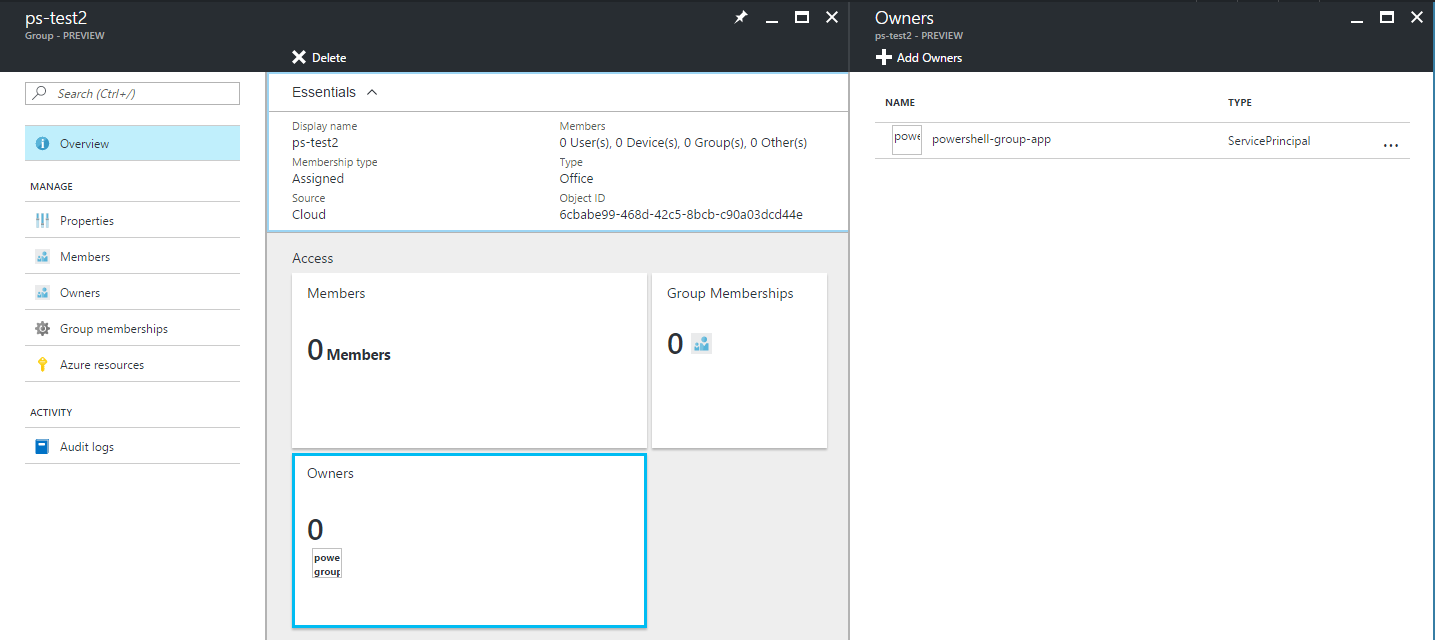
Task: Click the Type value Office
Action: point(576,178)
